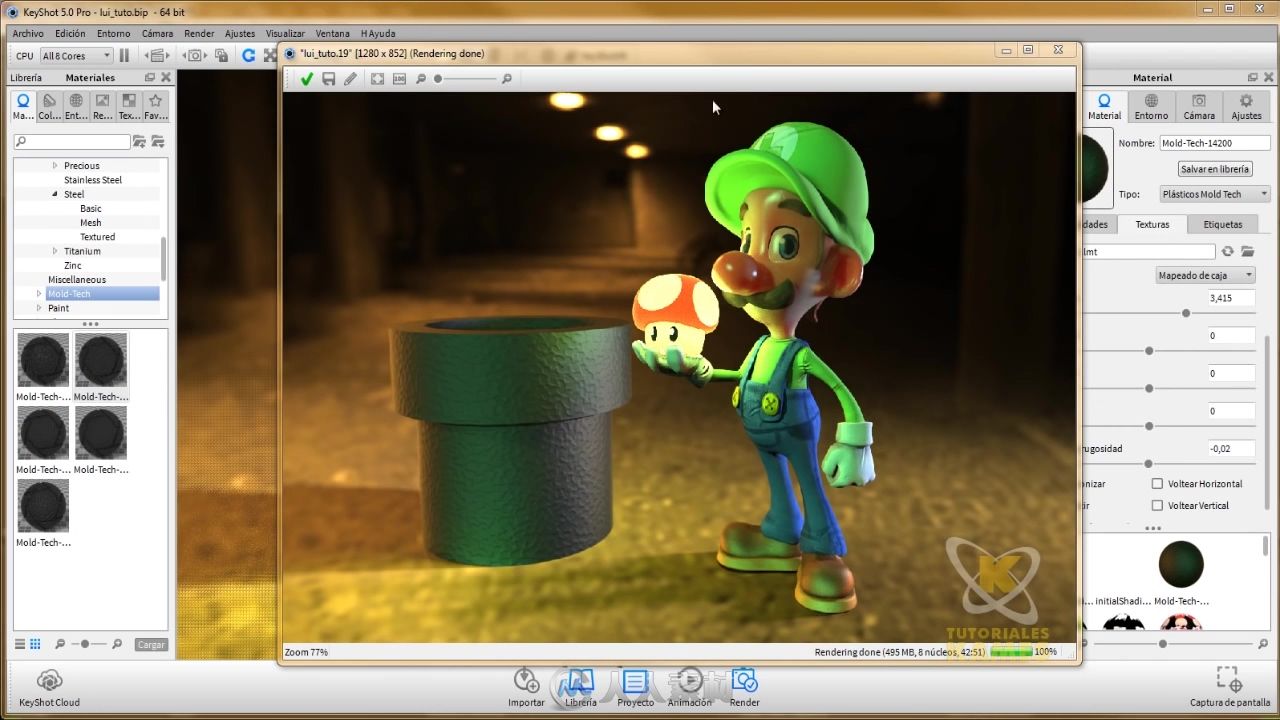Viewport: 1280px width, 720px height.
Task: Browse texture file with folder icon
Action: point(1247,252)
